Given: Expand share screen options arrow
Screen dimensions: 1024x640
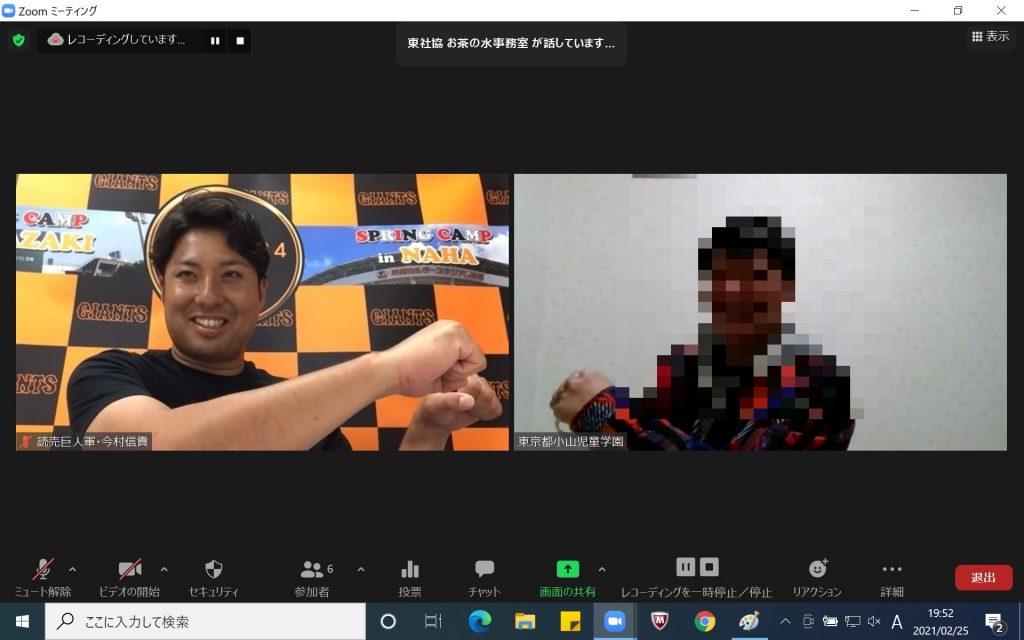Looking at the screenshot, I should click(602, 569).
